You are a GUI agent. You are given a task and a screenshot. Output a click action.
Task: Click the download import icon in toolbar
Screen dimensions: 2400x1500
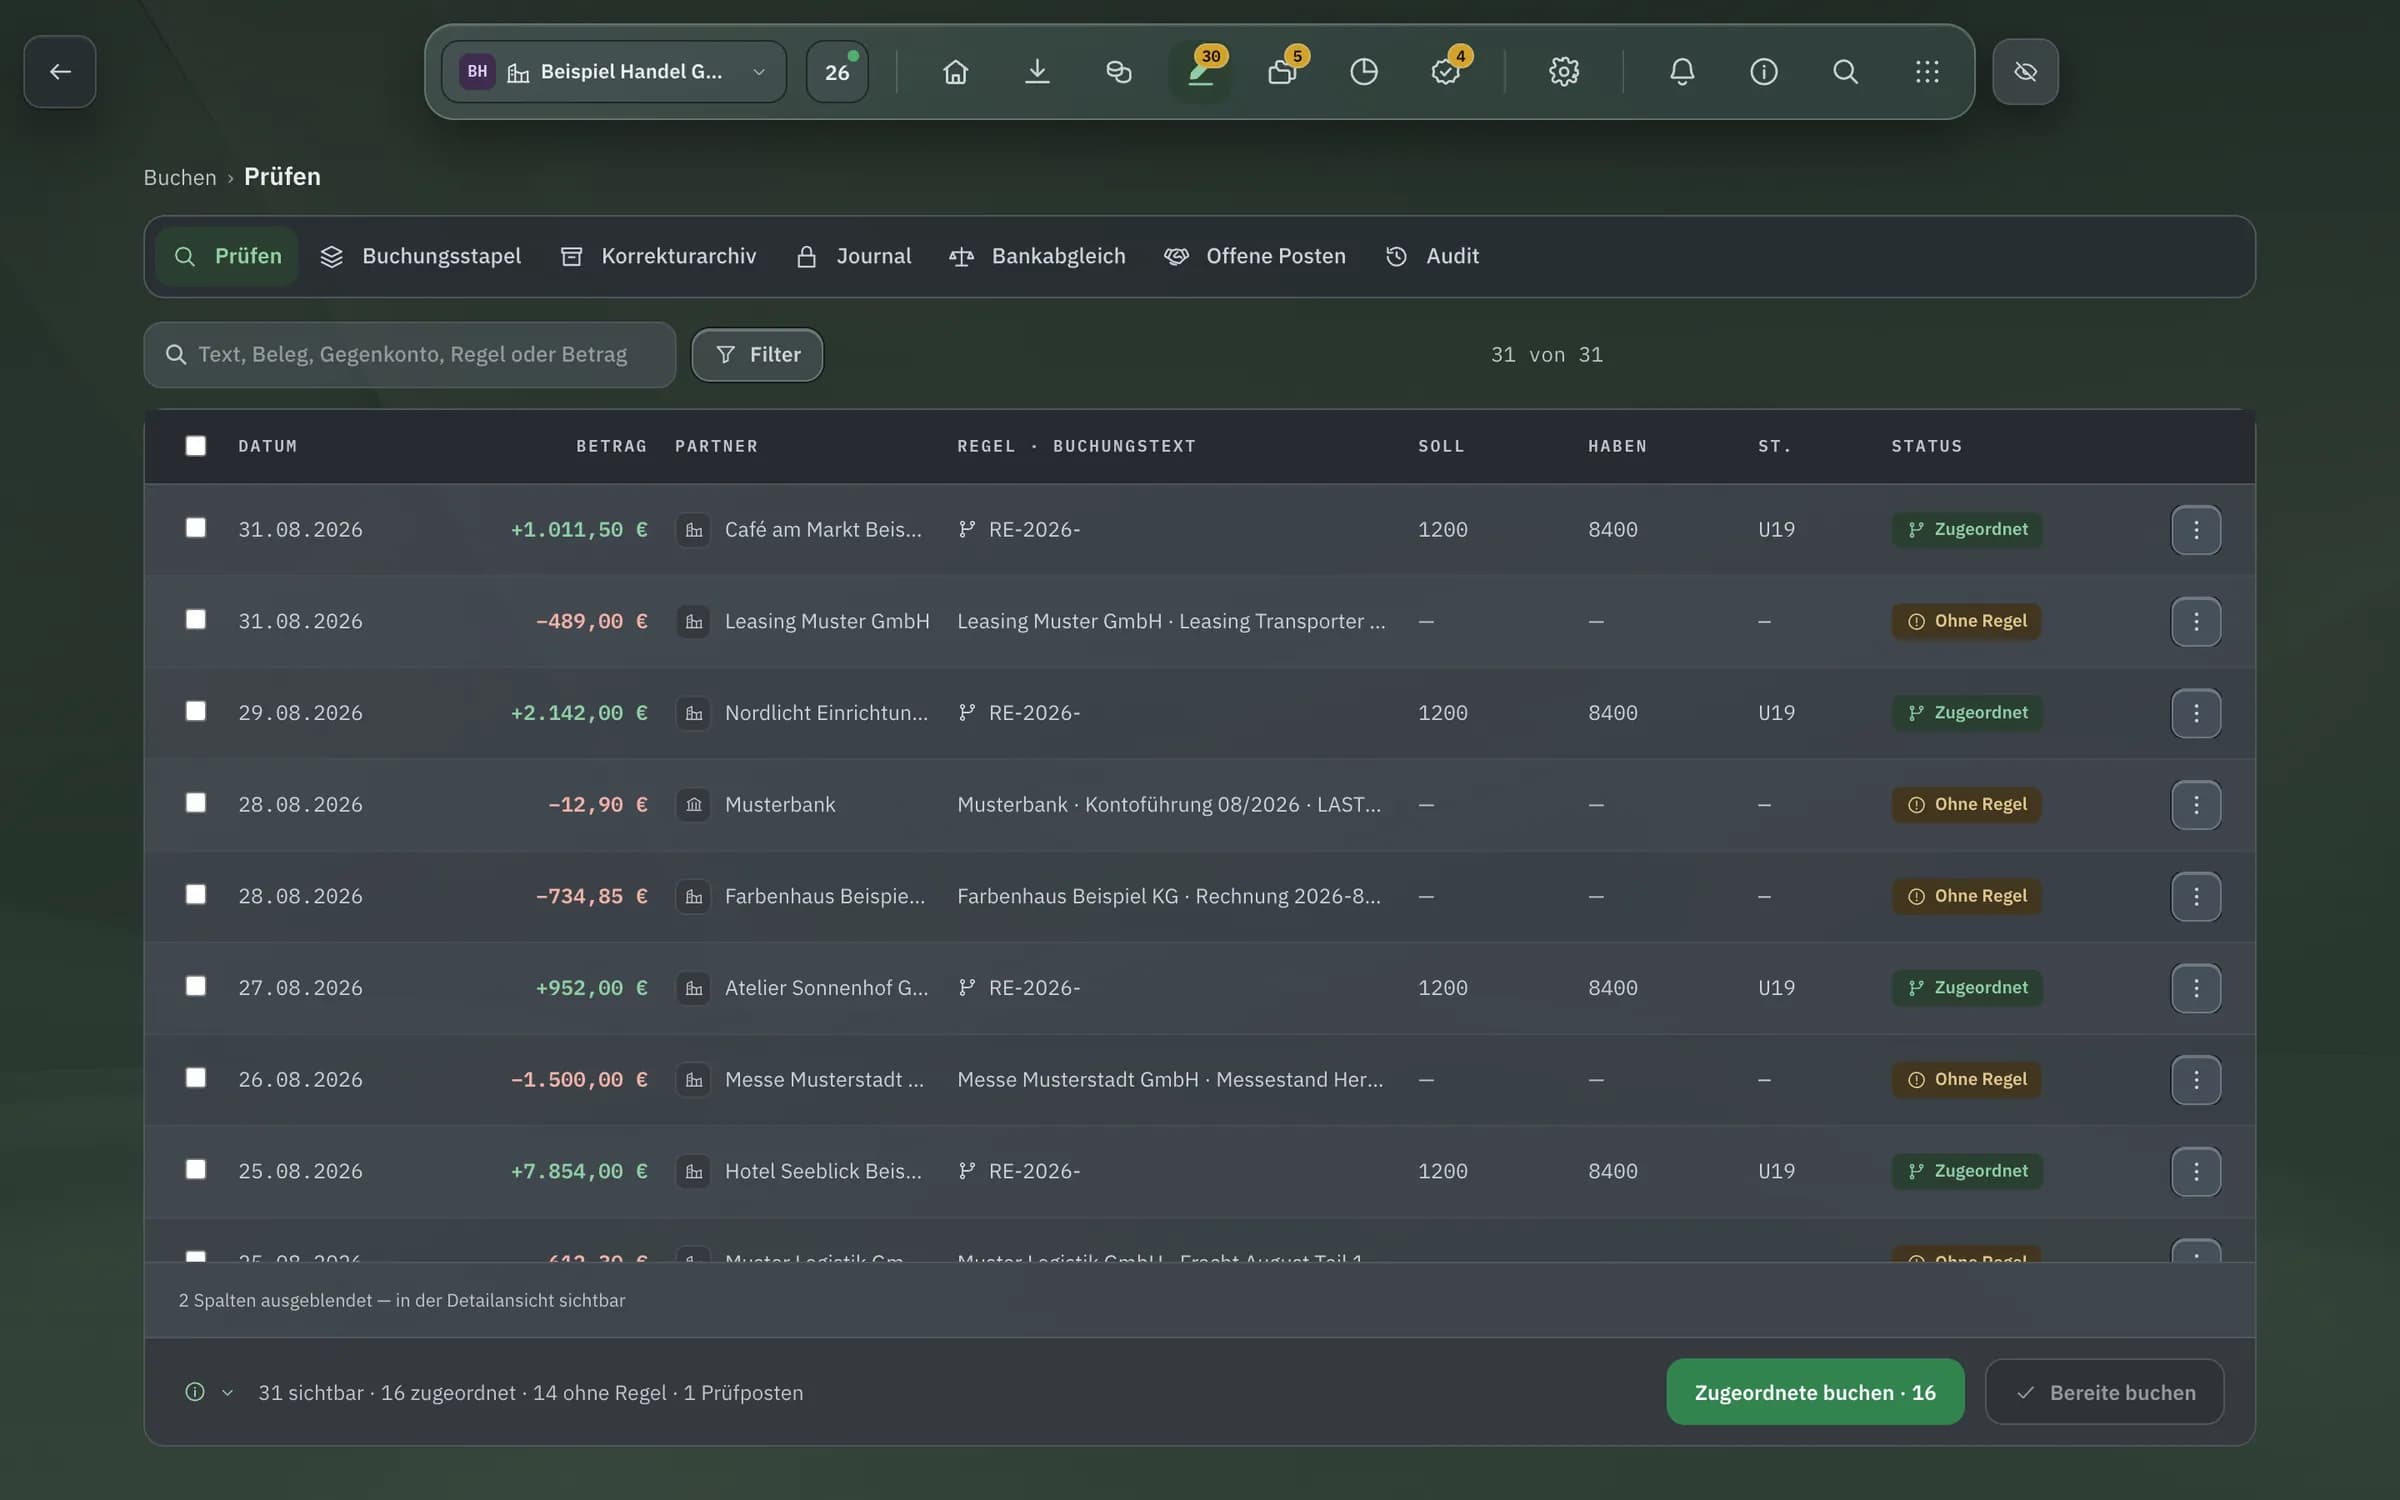pyautogui.click(x=1037, y=72)
